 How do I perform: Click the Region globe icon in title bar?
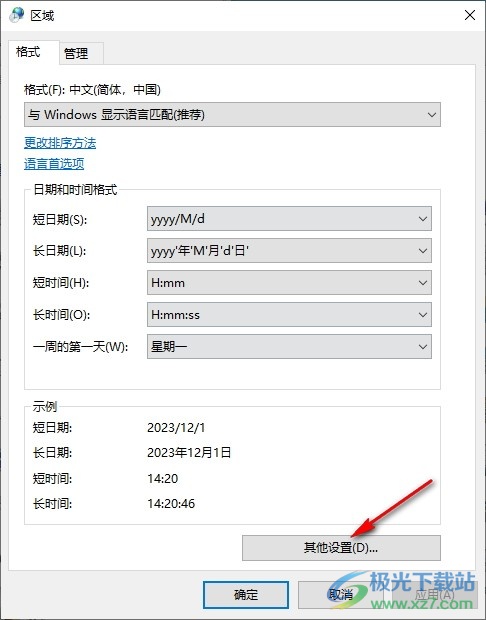click(16, 15)
